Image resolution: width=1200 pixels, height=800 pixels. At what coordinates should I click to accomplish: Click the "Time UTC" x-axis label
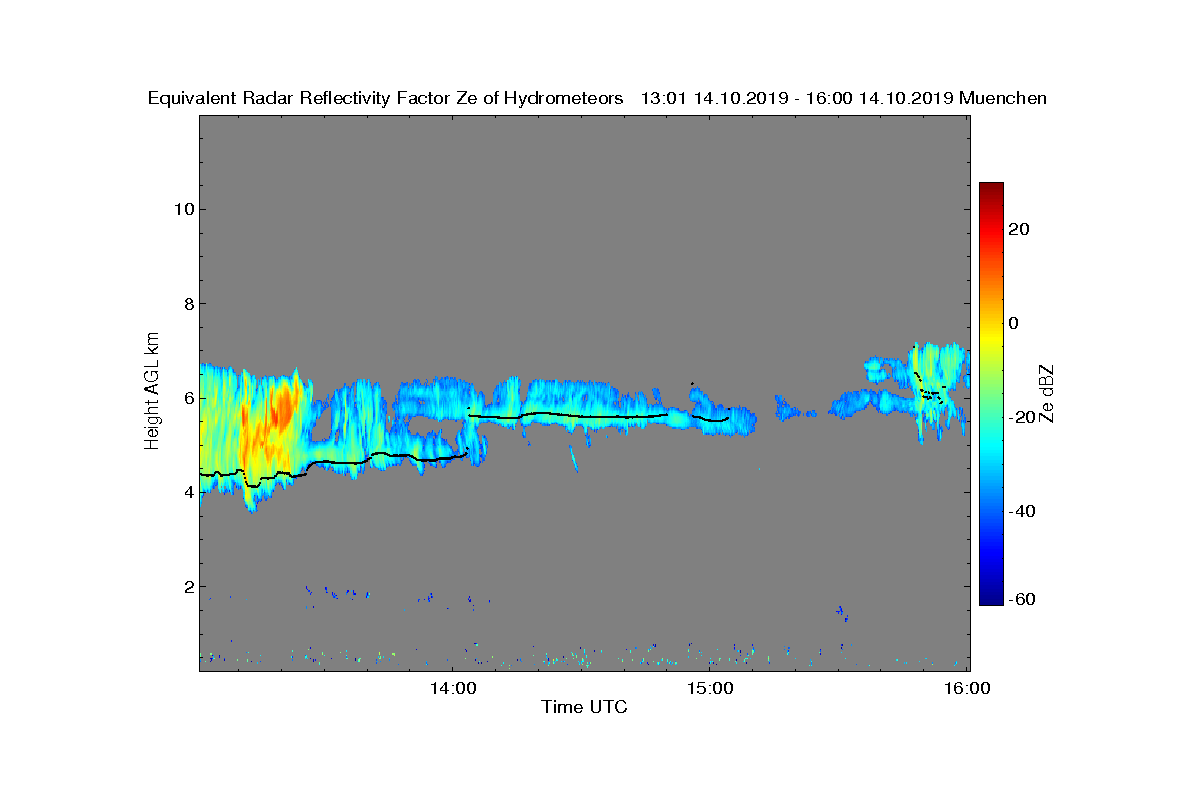pos(585,708)
